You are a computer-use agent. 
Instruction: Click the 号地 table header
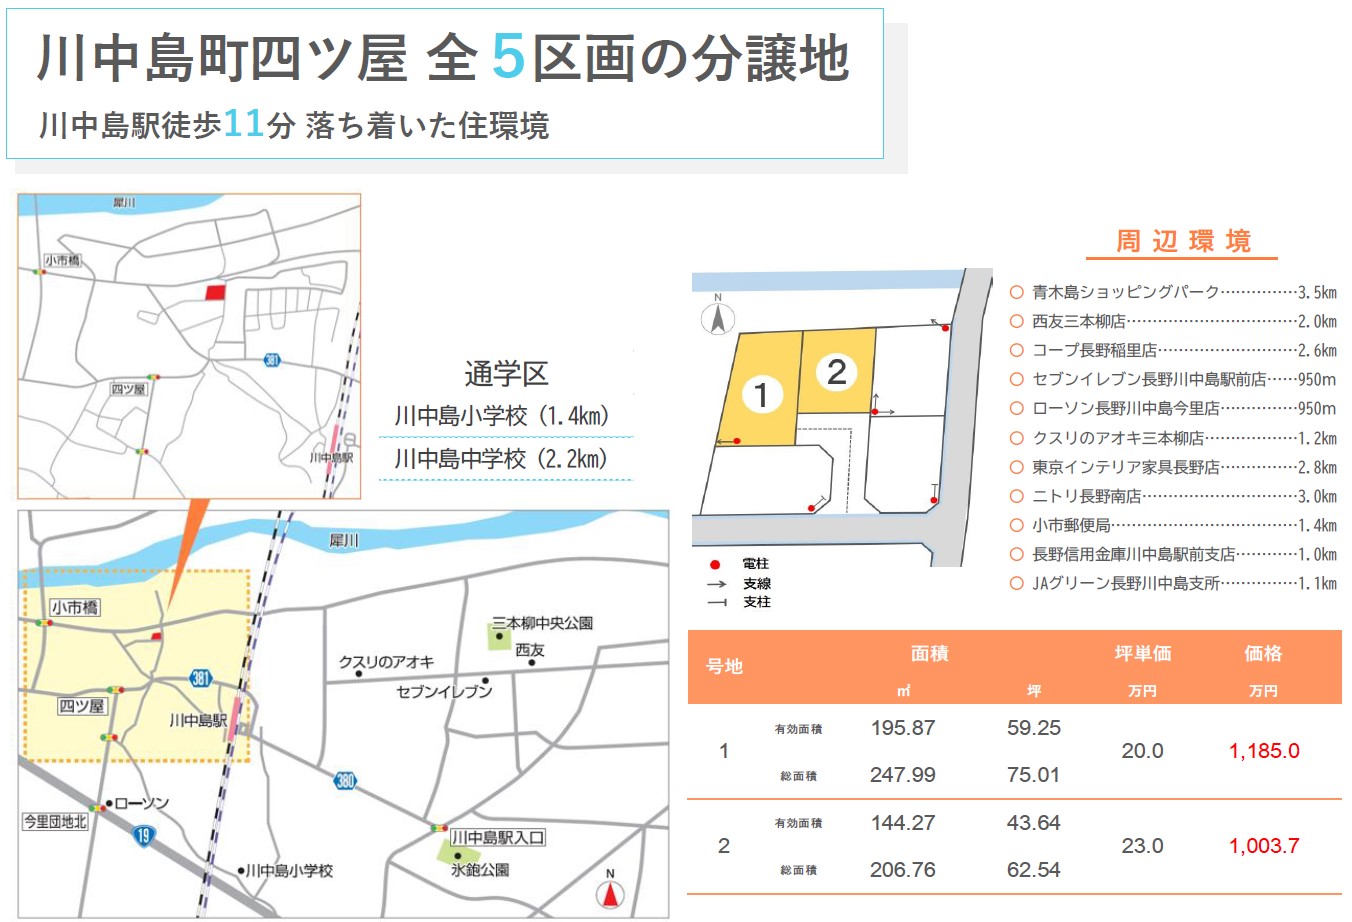tap(724, 666)
